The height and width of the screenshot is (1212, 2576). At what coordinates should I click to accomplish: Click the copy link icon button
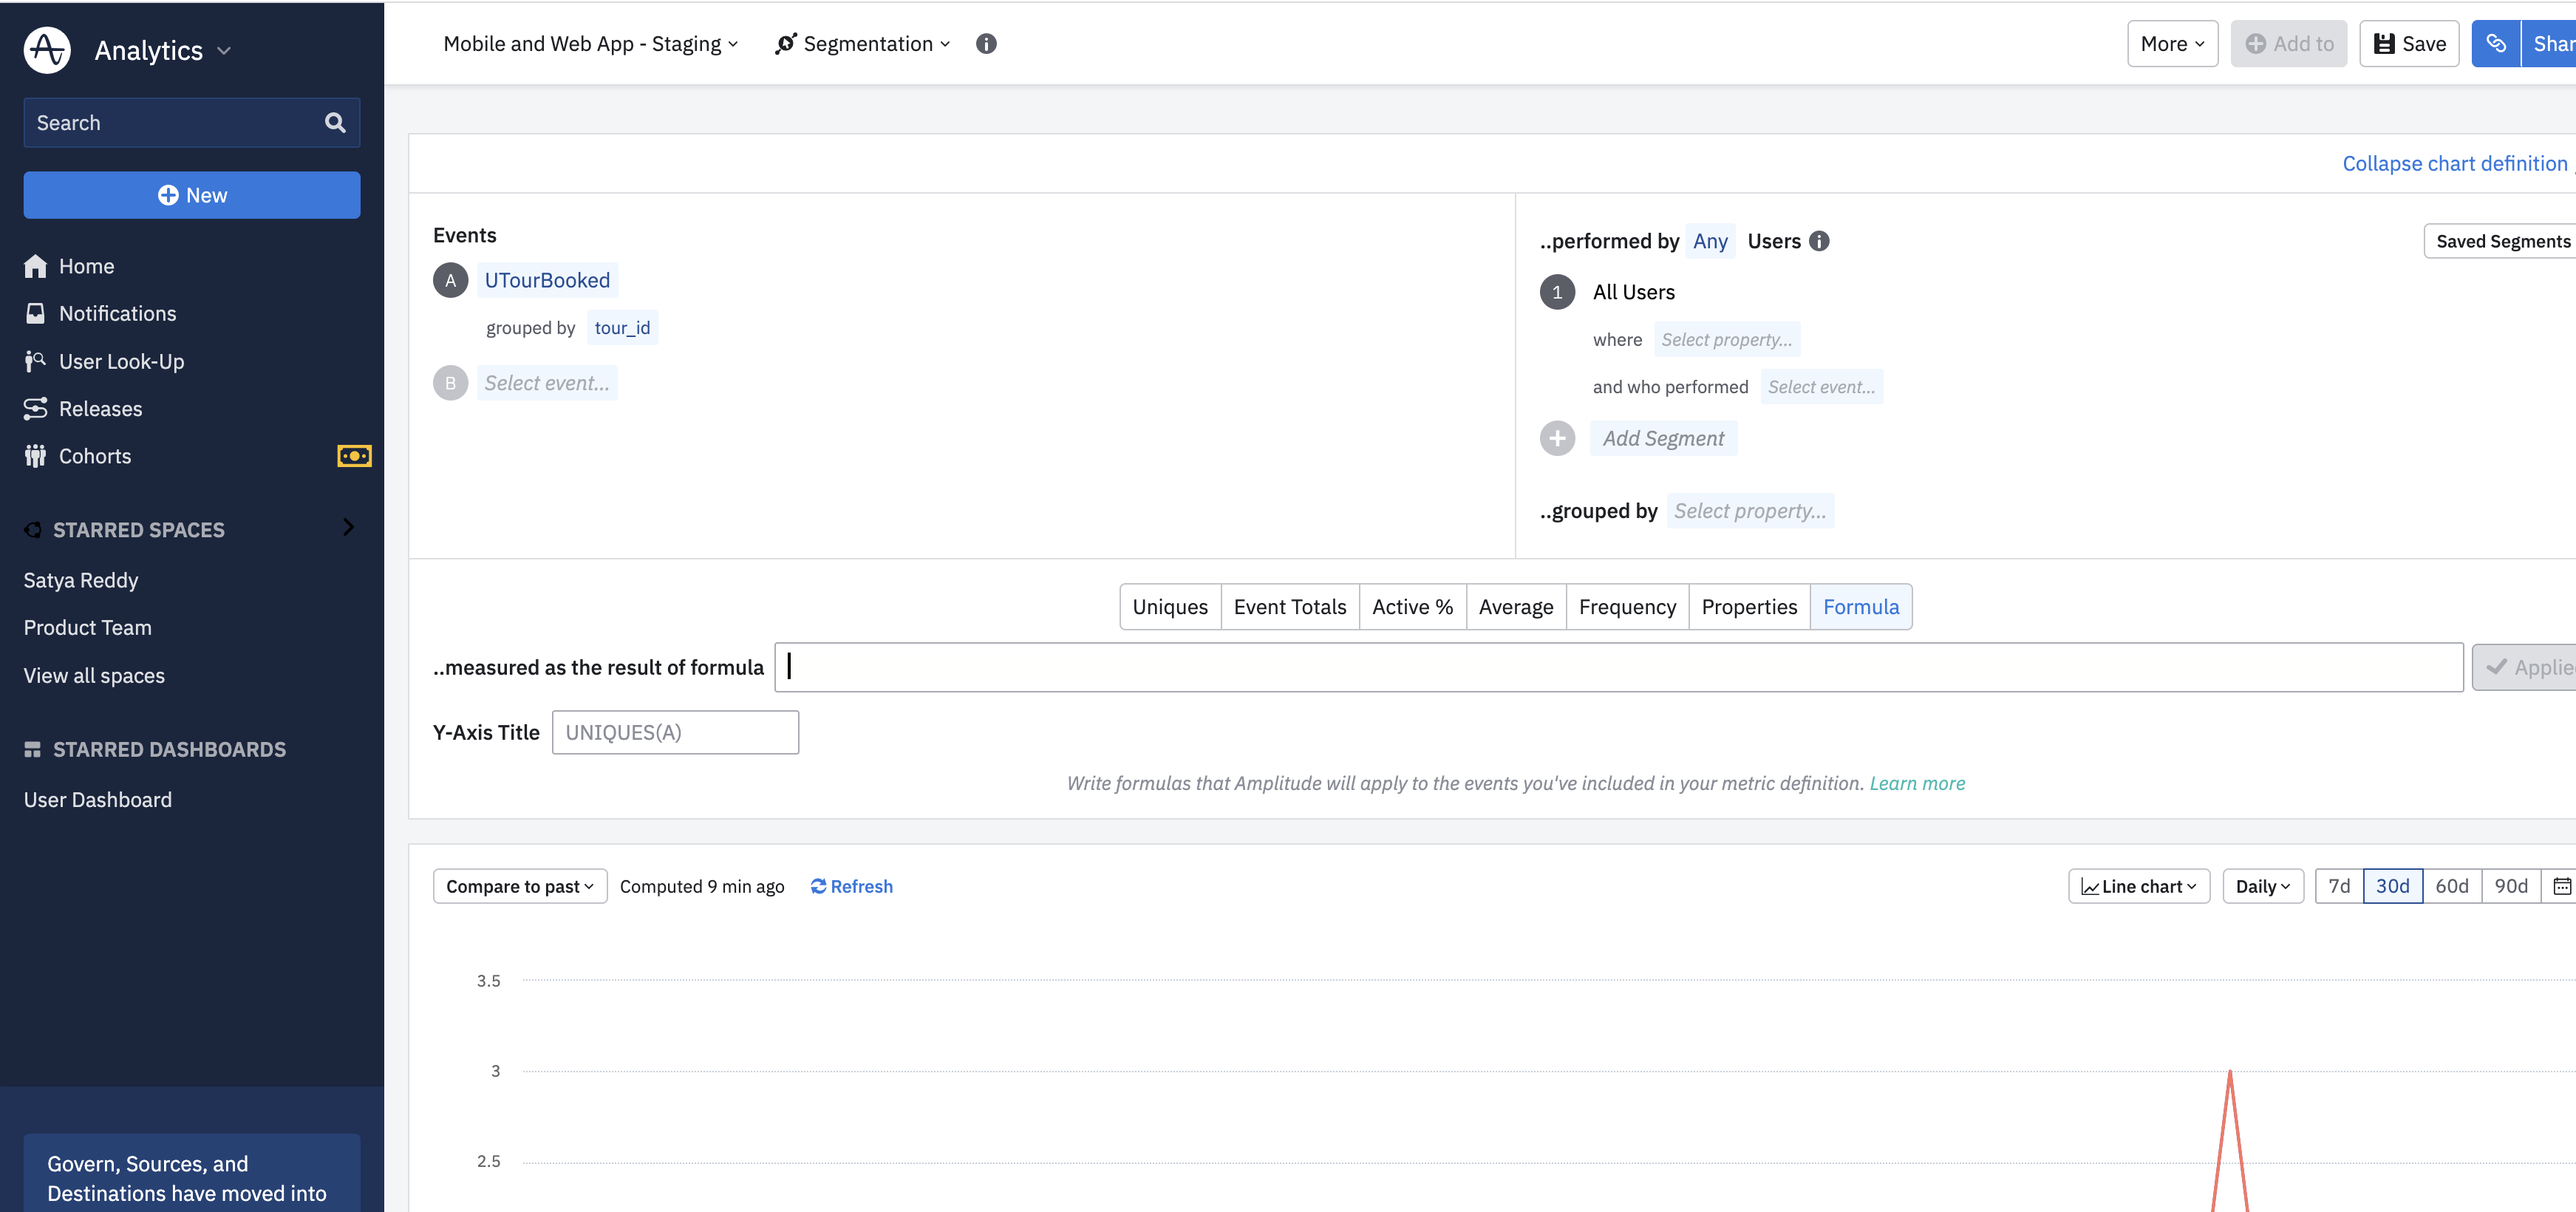(2495, 44)
